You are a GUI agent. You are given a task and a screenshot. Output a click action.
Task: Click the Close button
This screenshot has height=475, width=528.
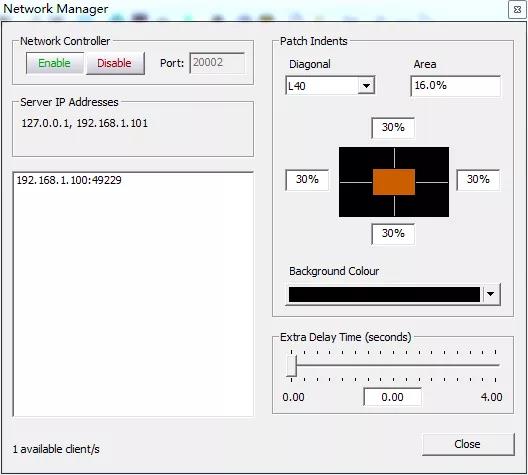pyautogui.click(x=468, y=444)
